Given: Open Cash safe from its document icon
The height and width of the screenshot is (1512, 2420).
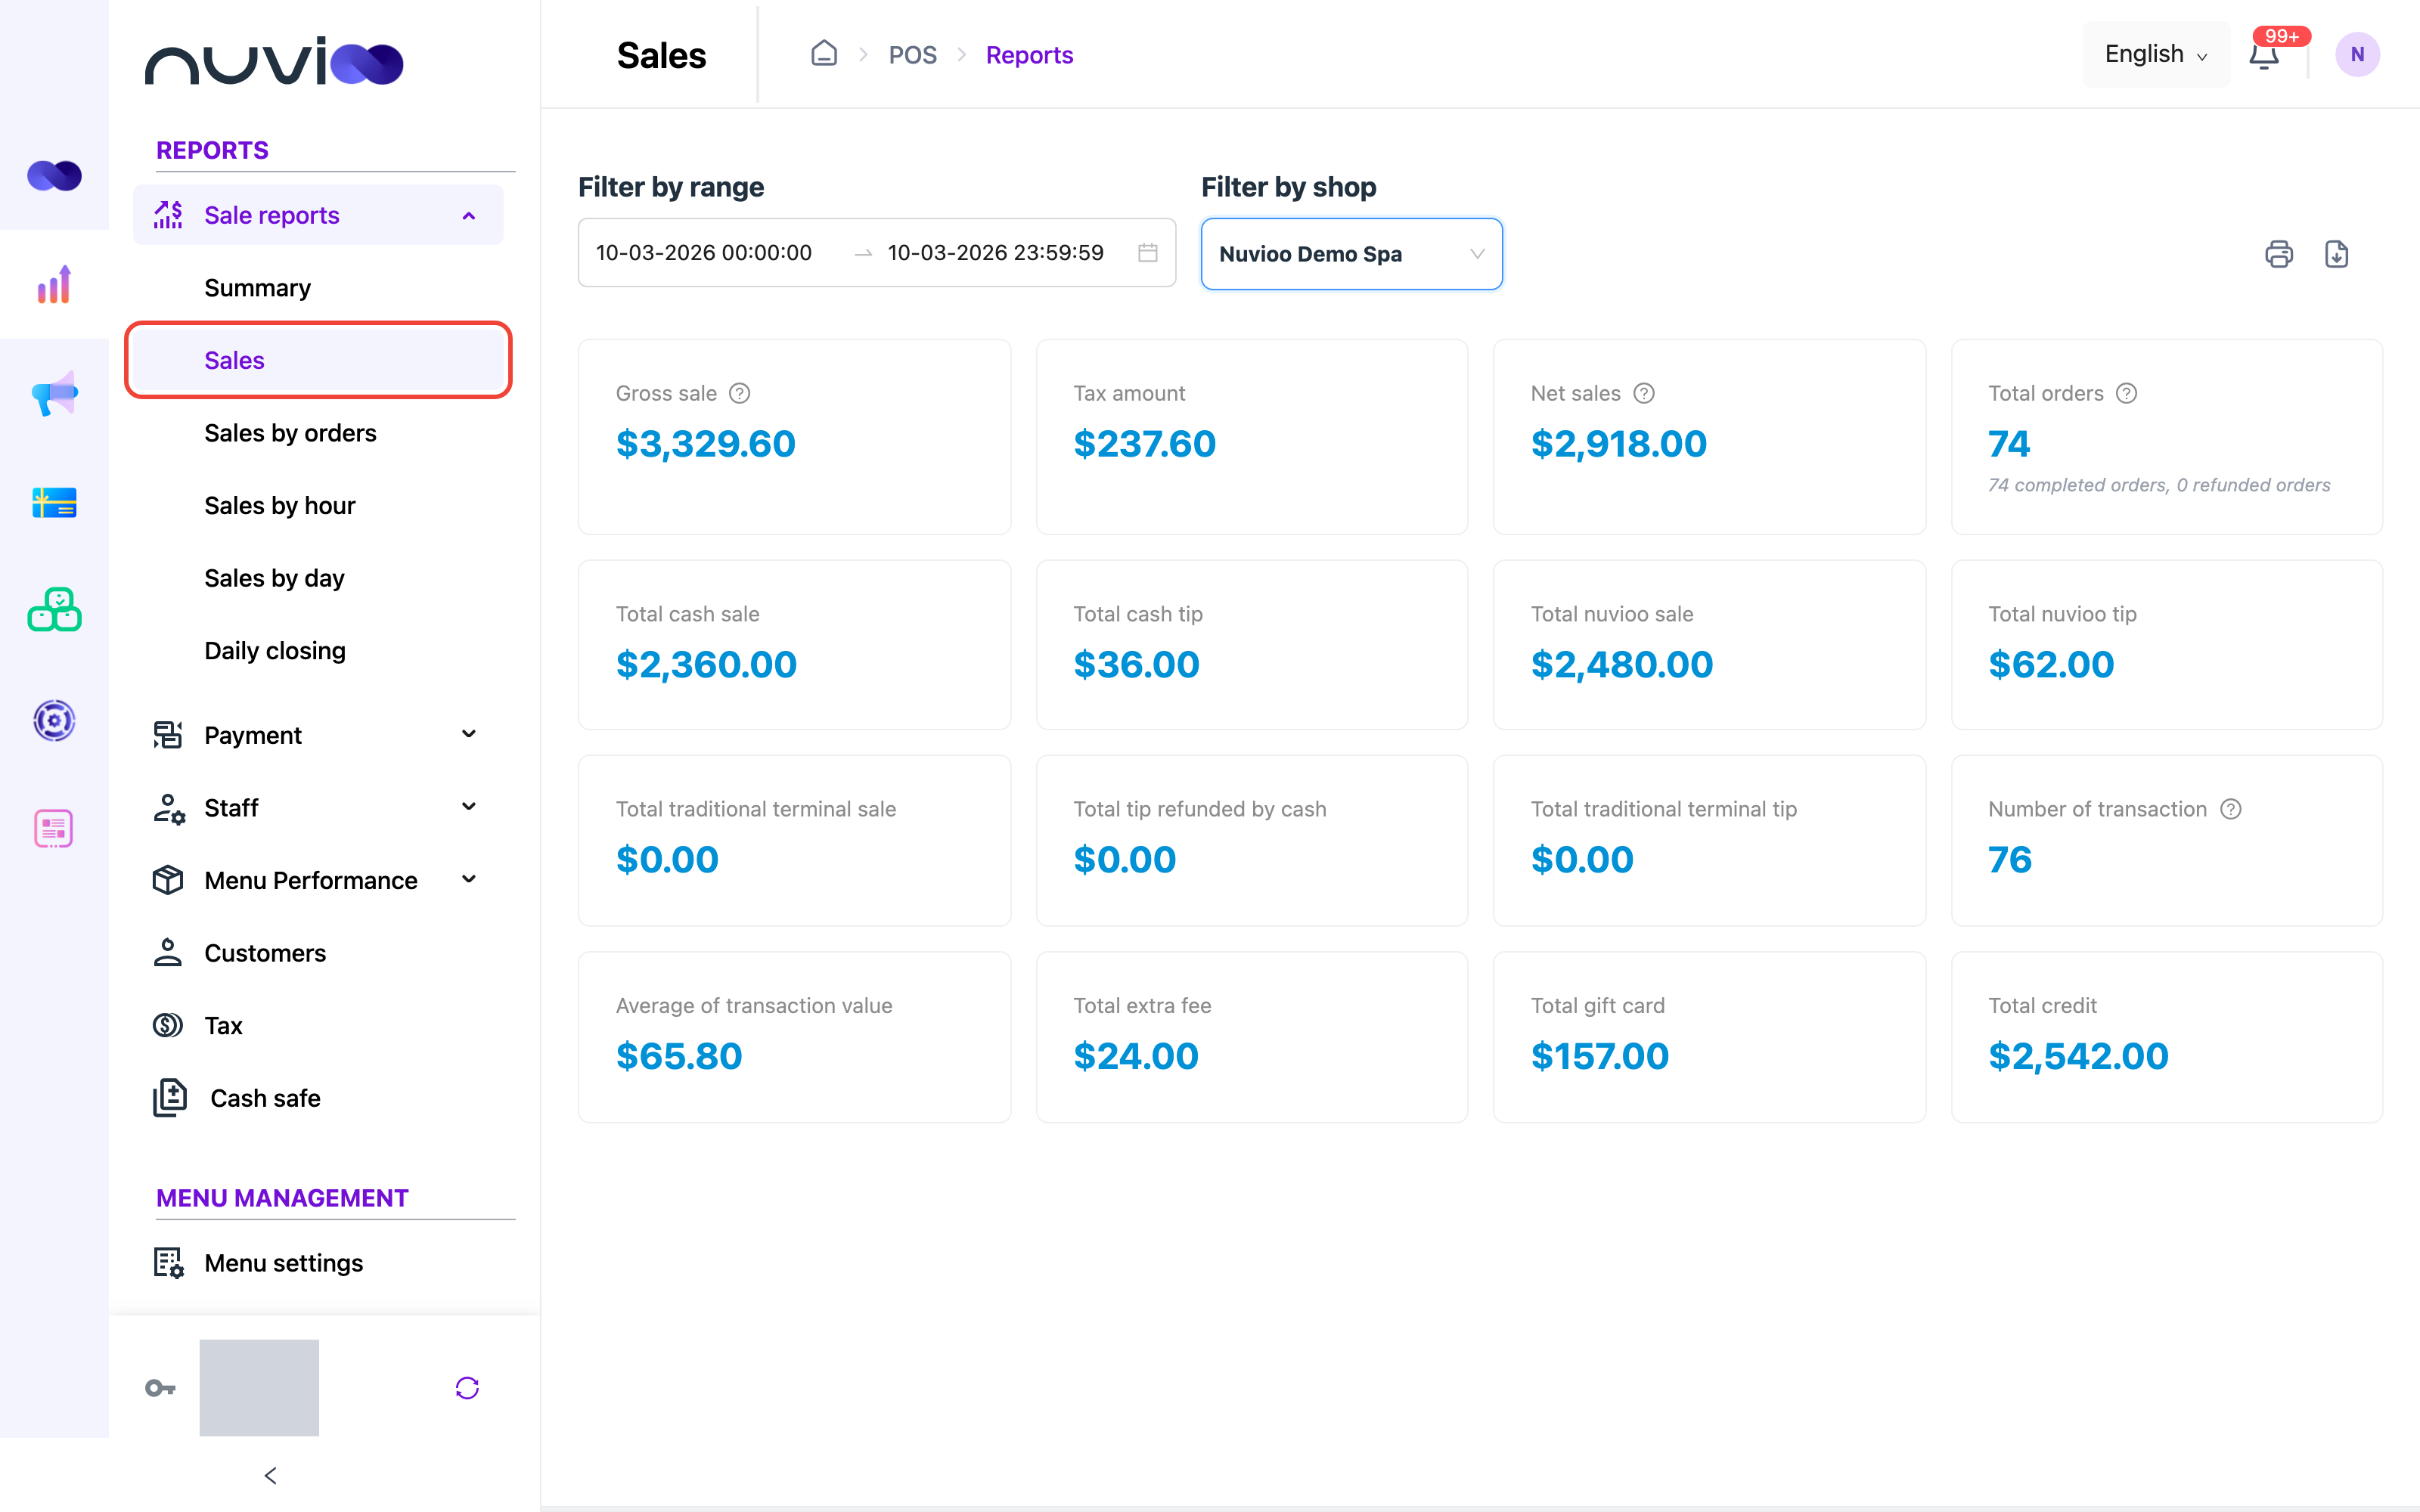Looking at the screenshot, I should pyautogui.click(x=170, y=1098).
